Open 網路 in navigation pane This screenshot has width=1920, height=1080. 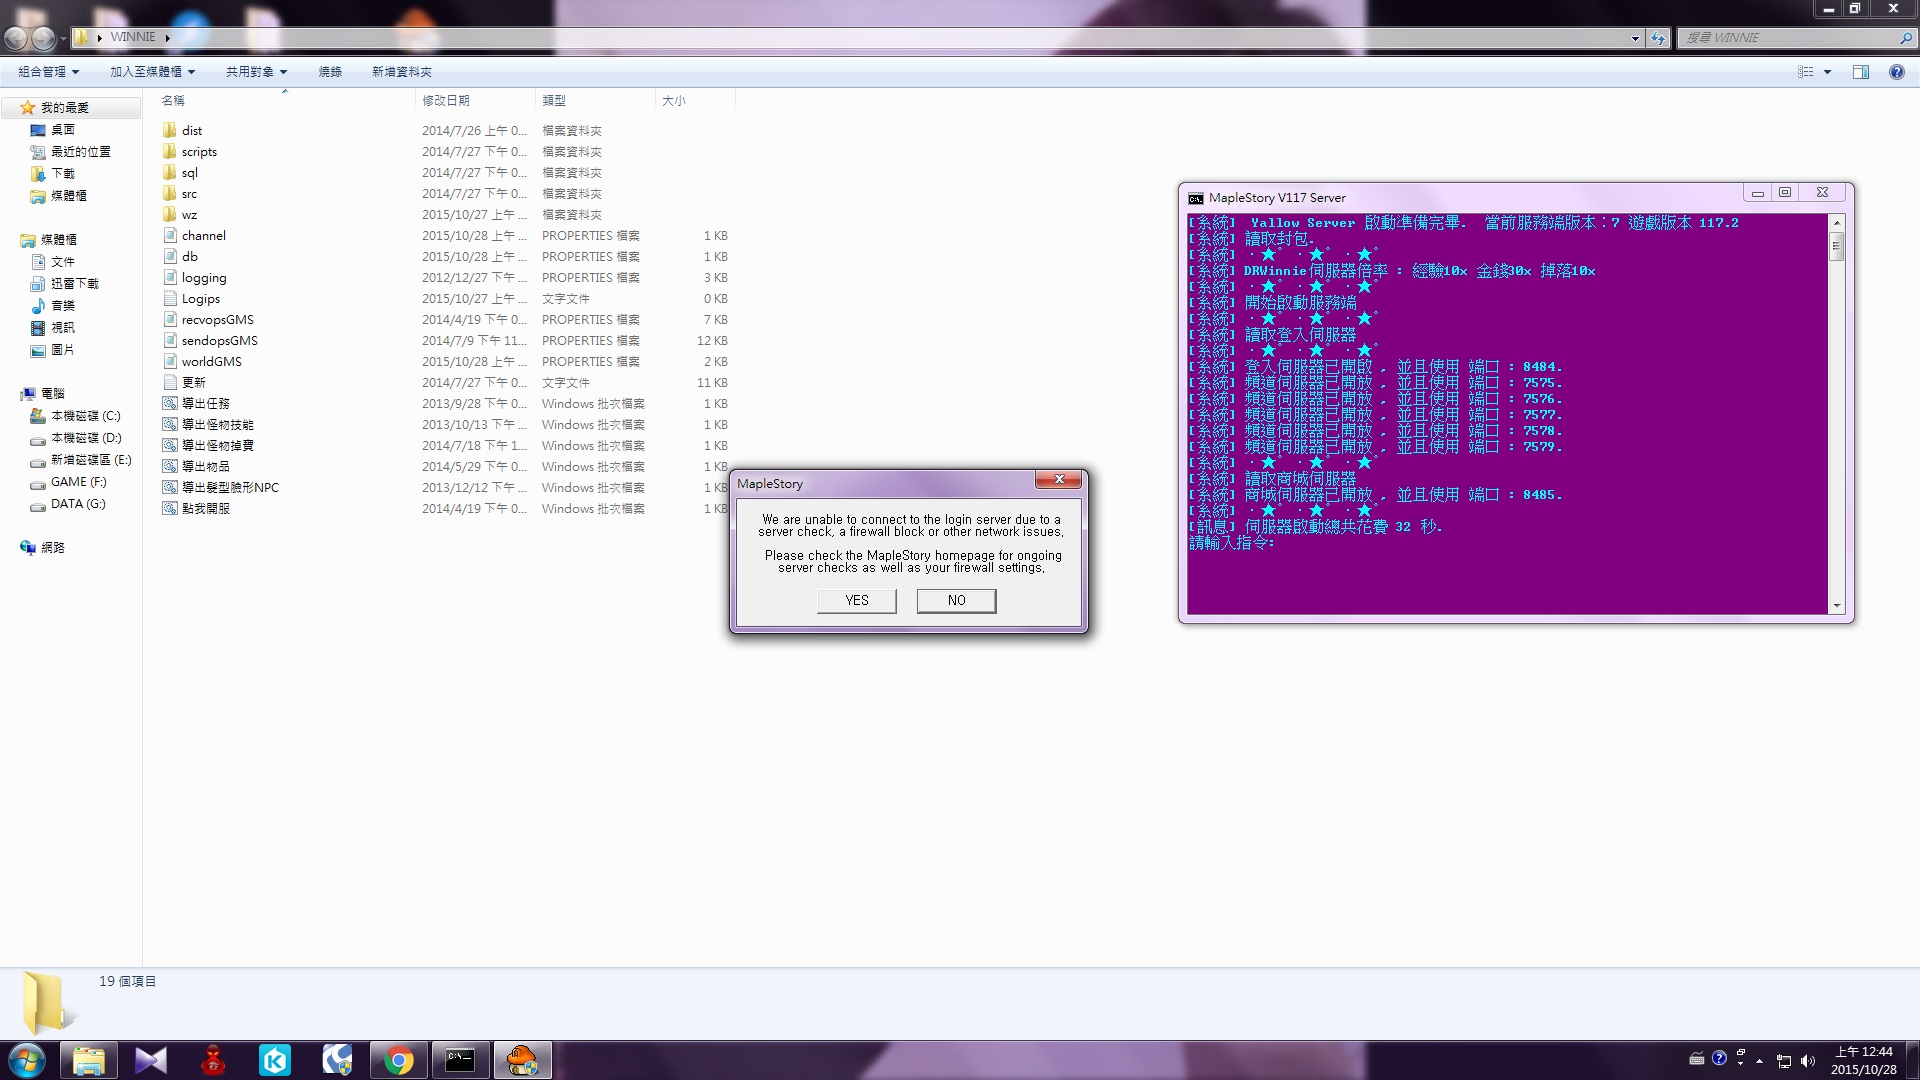pos(53,548)
